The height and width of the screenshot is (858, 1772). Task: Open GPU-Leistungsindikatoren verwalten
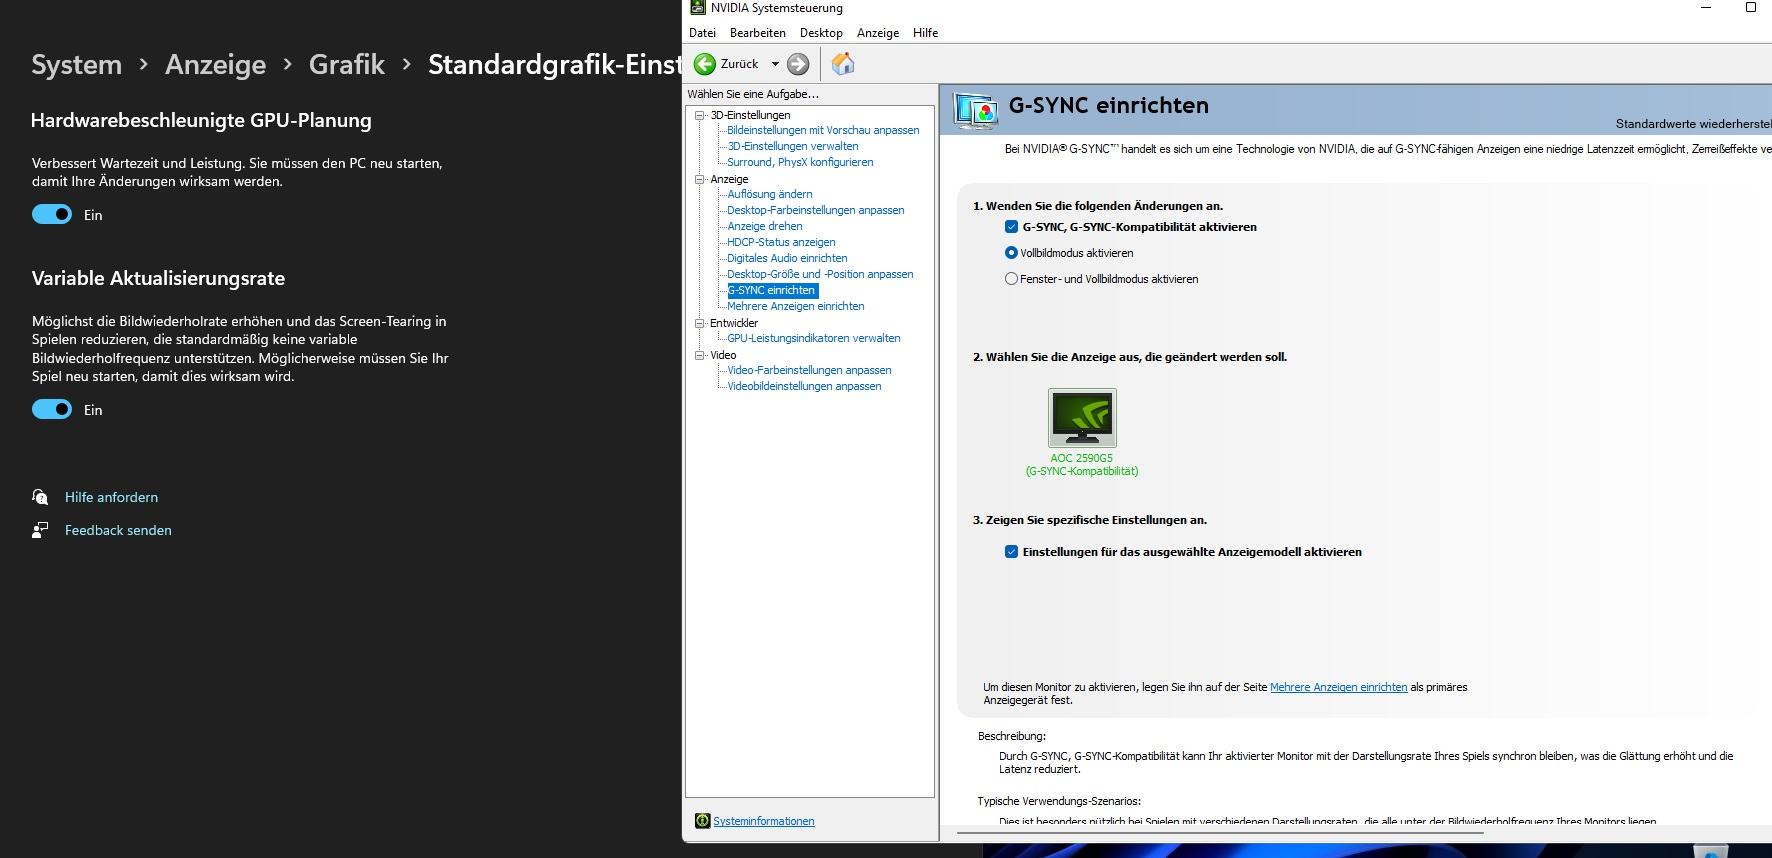tap(814, 338)
